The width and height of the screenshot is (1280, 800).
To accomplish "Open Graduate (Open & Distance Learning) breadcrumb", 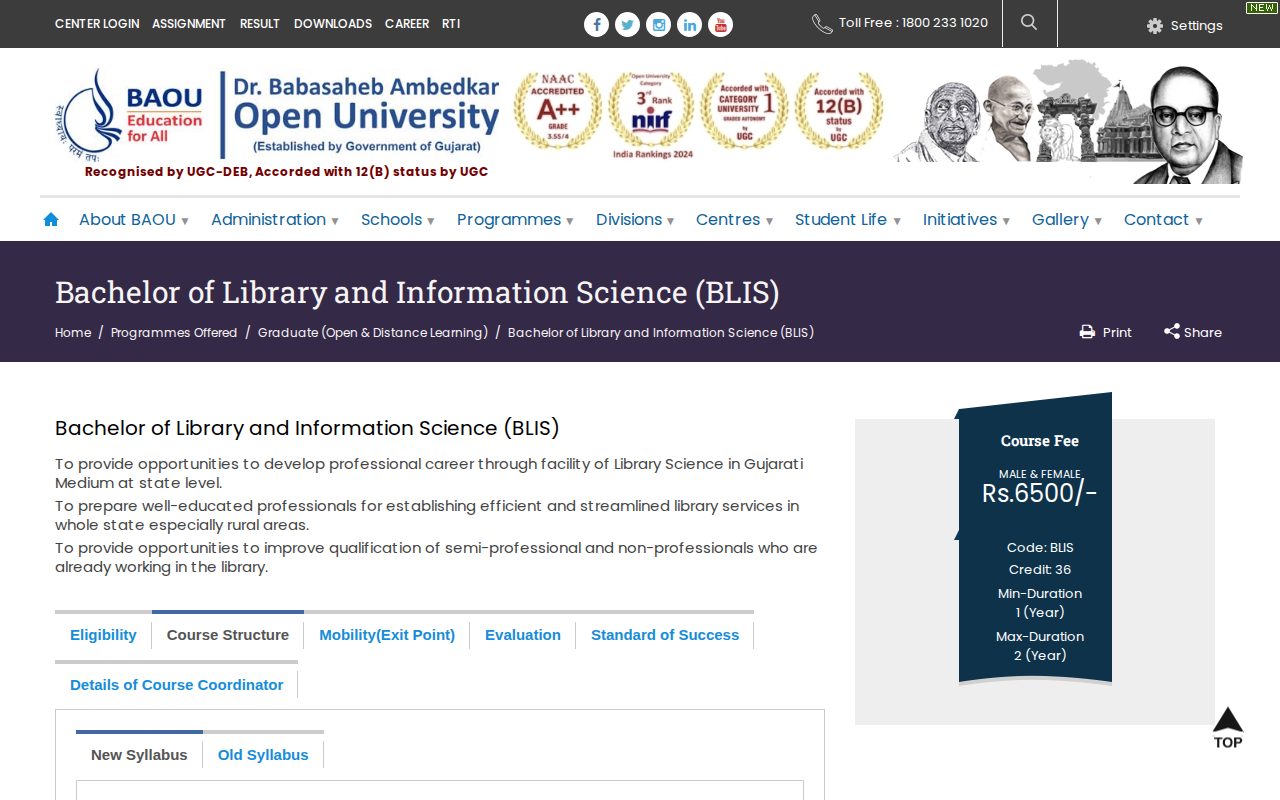I will click(x=373, y=333).
